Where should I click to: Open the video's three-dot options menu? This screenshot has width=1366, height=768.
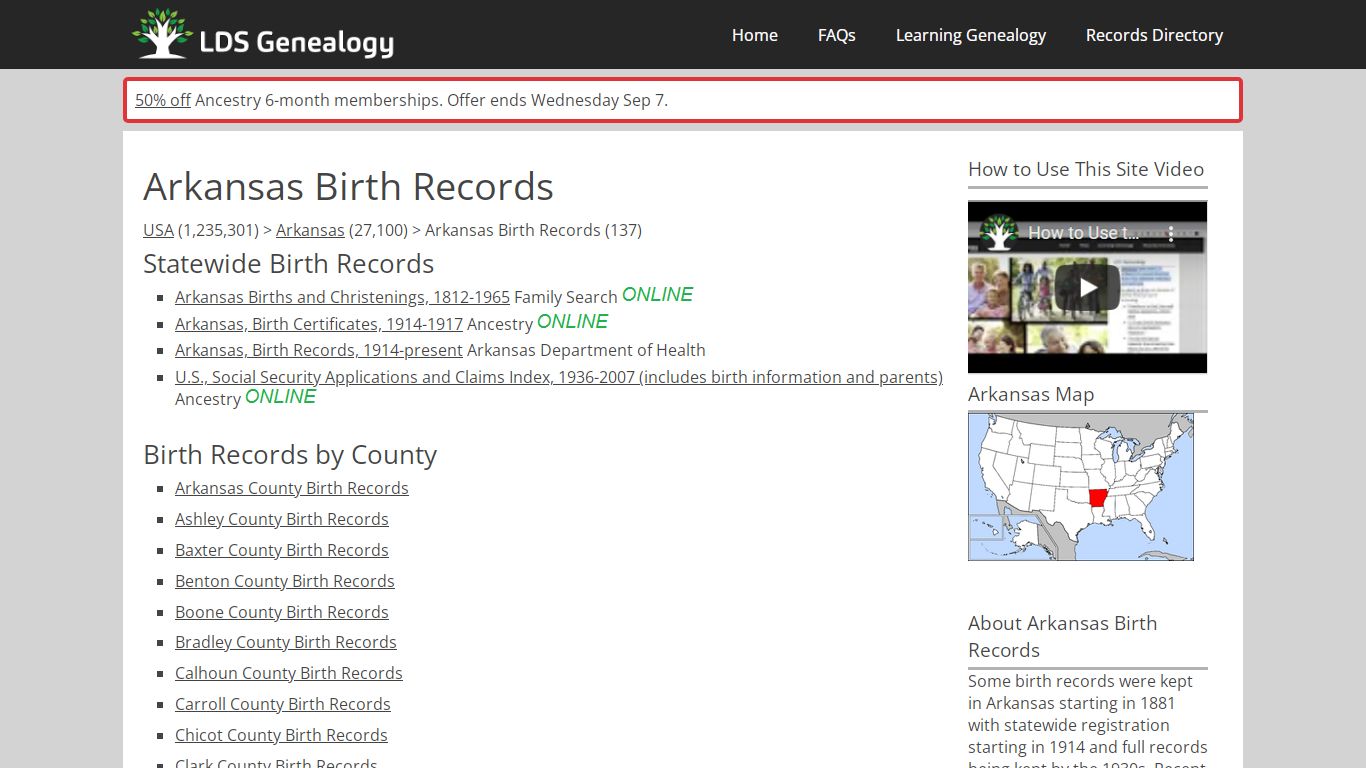pyautogui.click(x=1171, y=233)
